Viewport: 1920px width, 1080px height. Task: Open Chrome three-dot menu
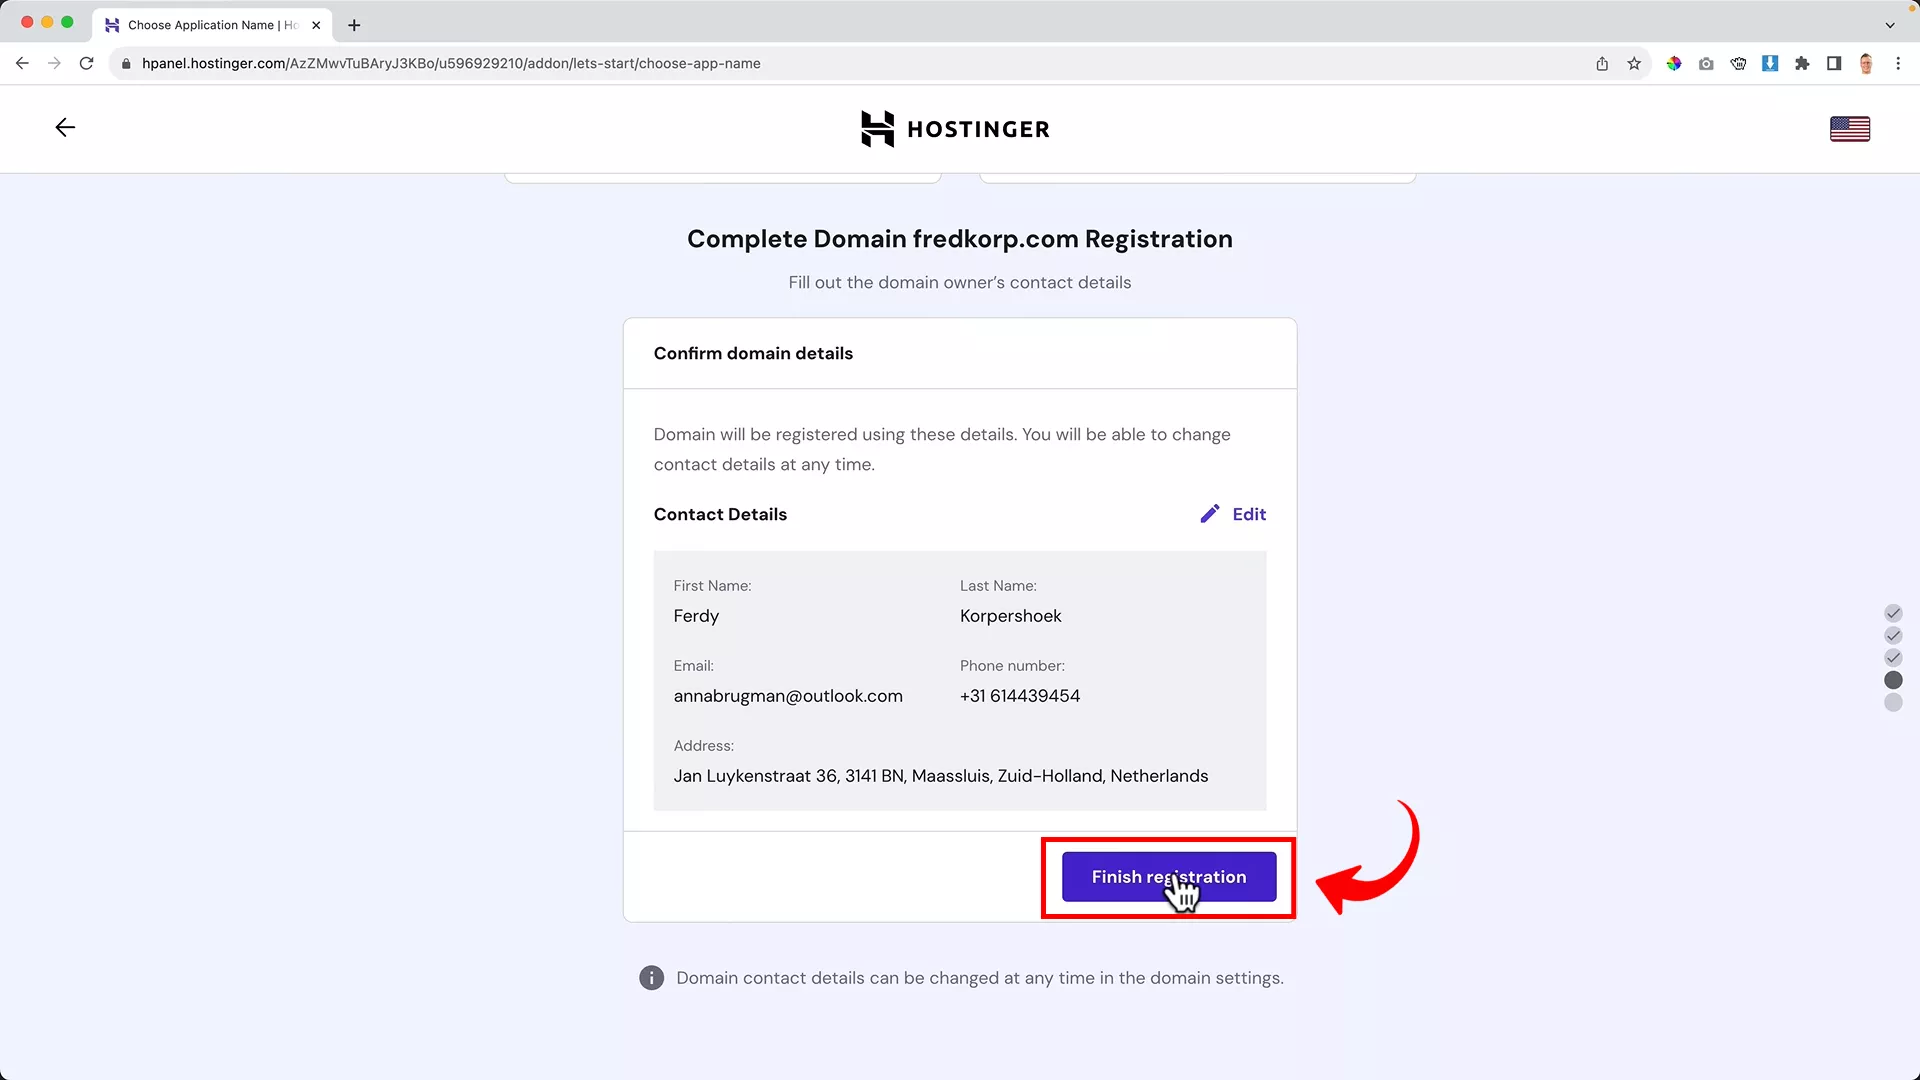1898,64
